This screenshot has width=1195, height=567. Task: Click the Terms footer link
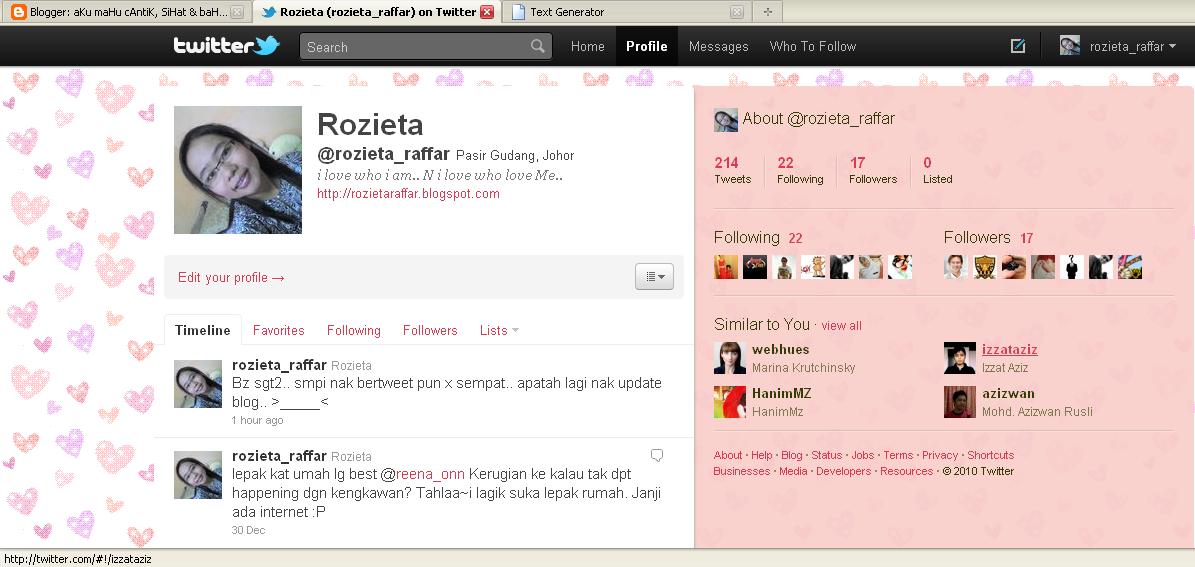point(898,455)
